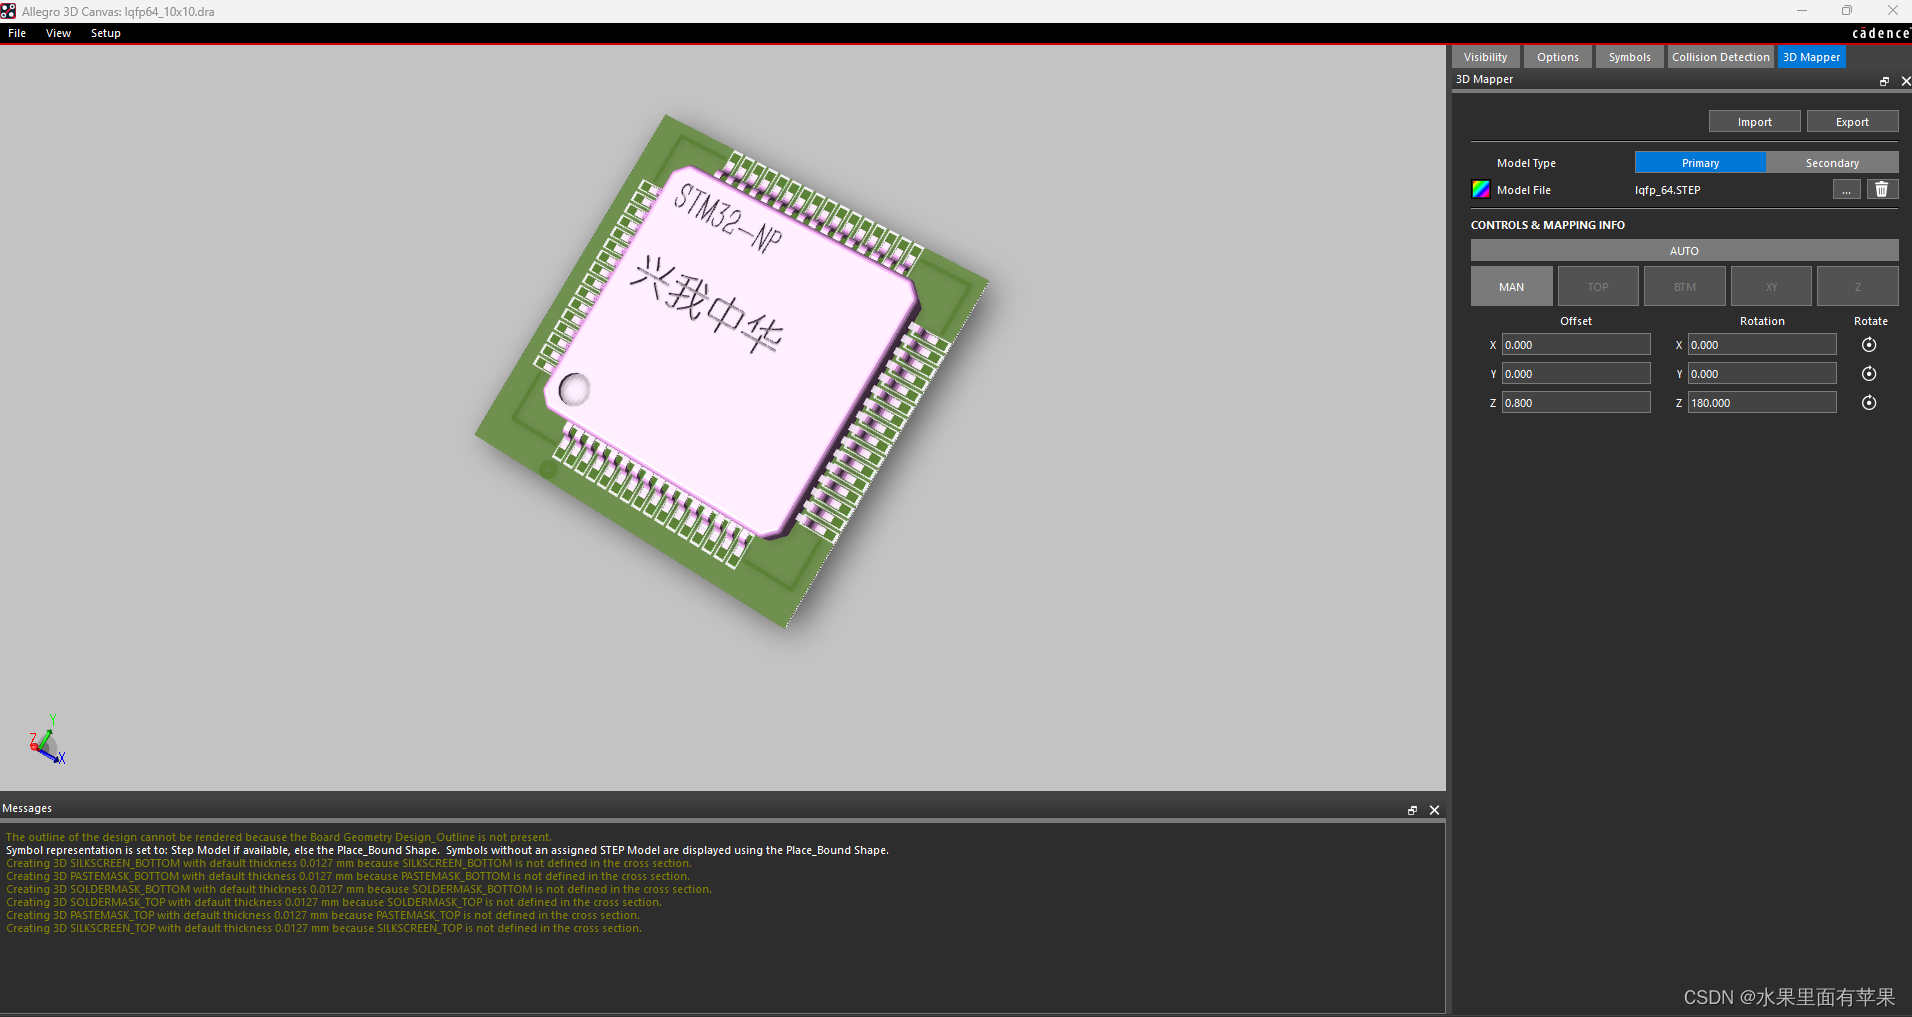Float the Messages panel
Image resolution: width=1912 pixels, height=1017 pixels.
coord(1412,810)
